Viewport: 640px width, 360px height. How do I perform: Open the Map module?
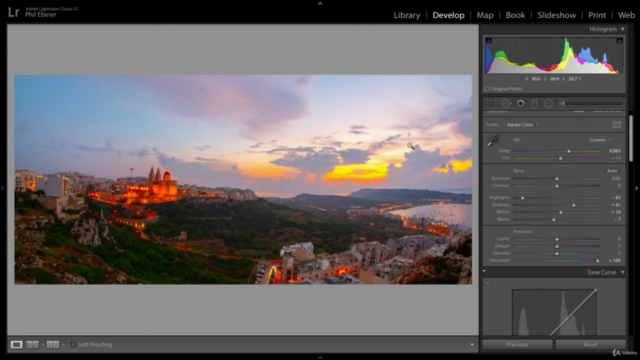[x=485, y=15]
